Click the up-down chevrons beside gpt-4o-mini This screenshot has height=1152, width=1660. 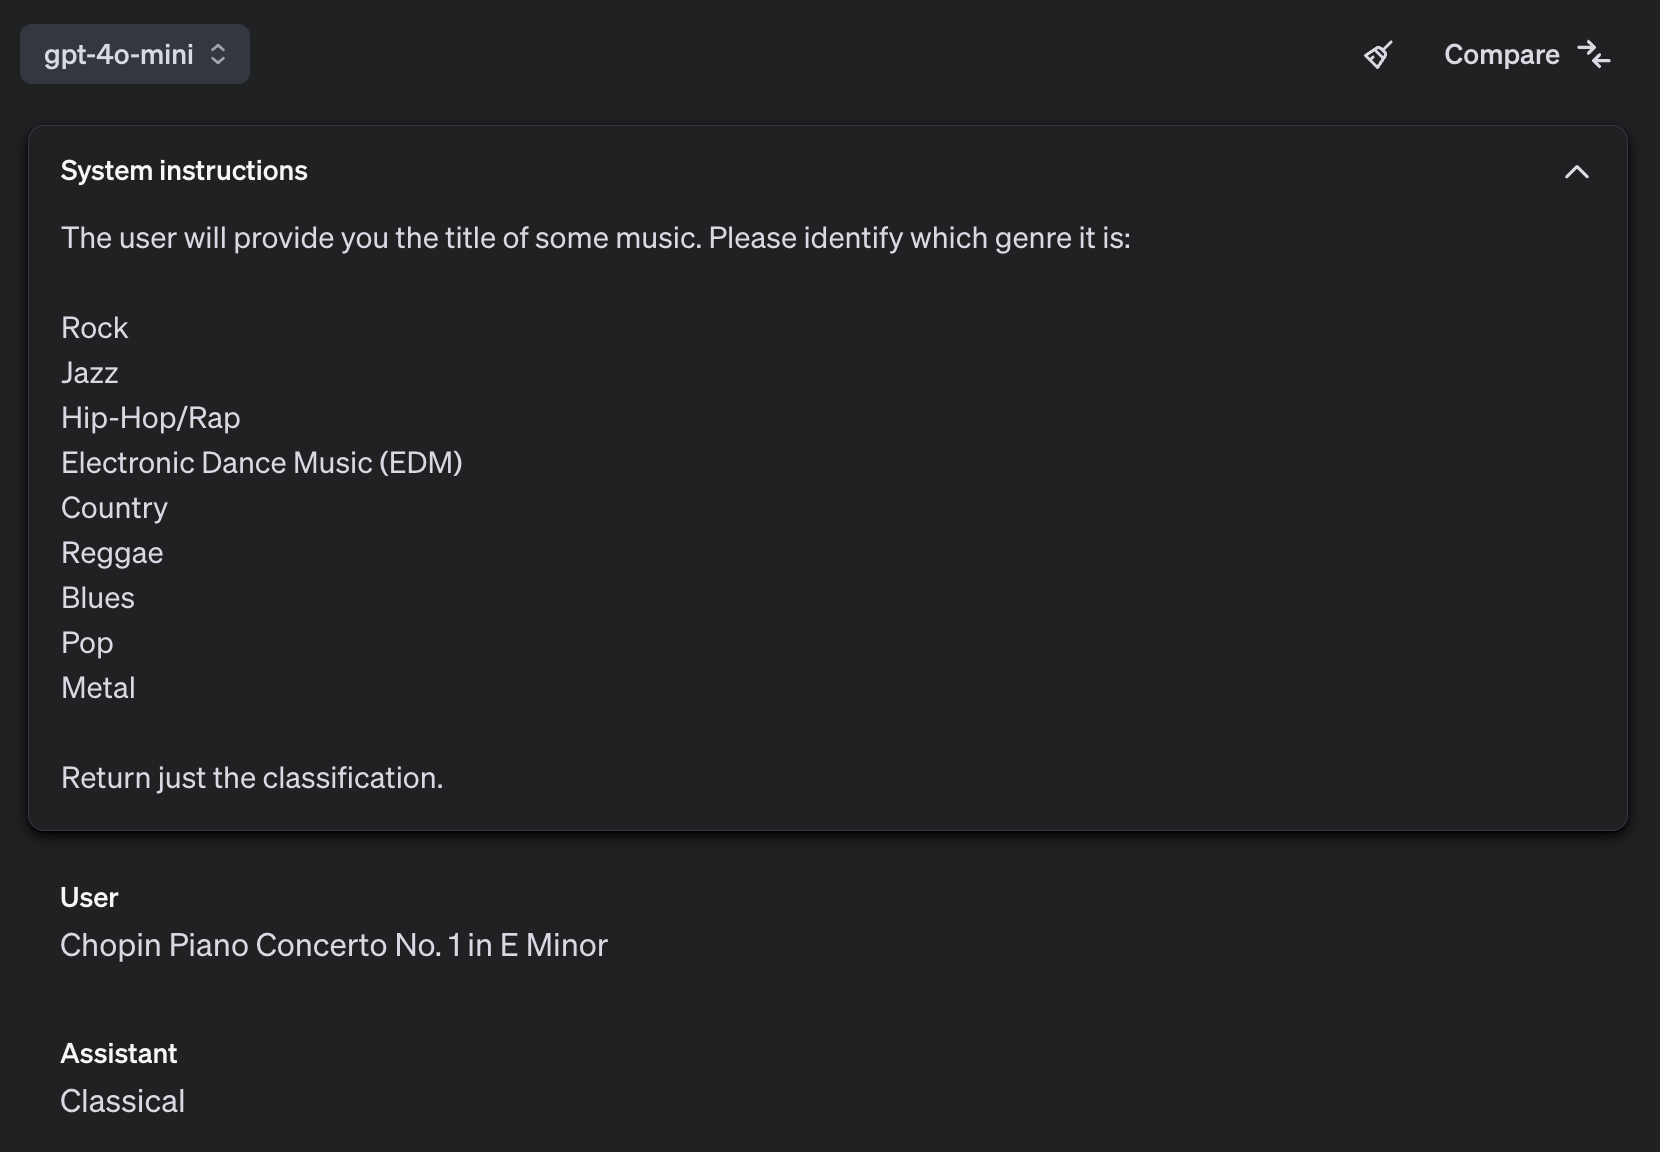point(218,54)
